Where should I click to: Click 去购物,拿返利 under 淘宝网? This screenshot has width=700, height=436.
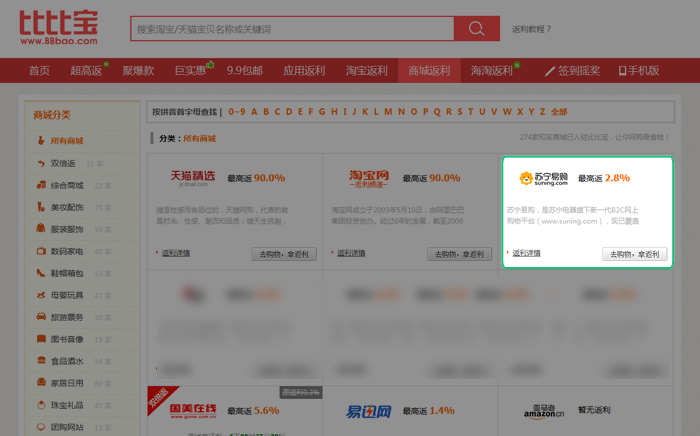pyautogui.click(x=459, y=254)
